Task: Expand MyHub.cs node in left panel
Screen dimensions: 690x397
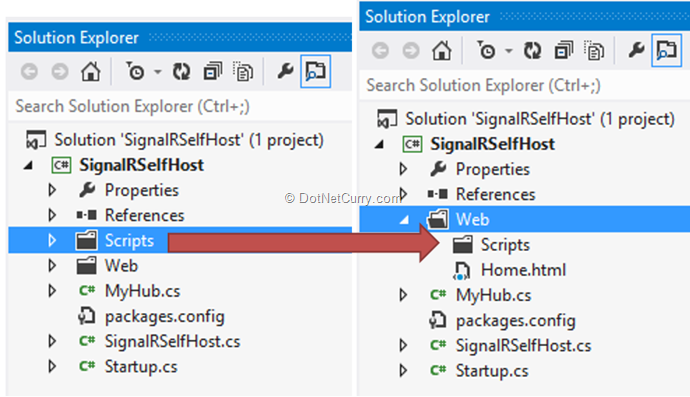Action: 52,291
